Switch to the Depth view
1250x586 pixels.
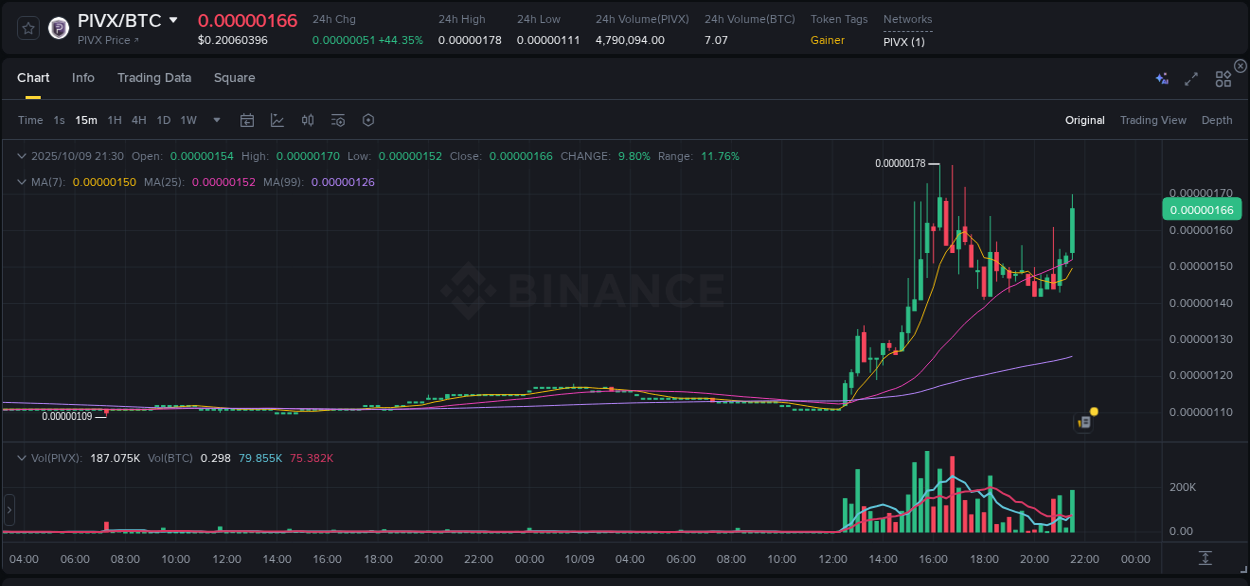tap(1217, 120)
